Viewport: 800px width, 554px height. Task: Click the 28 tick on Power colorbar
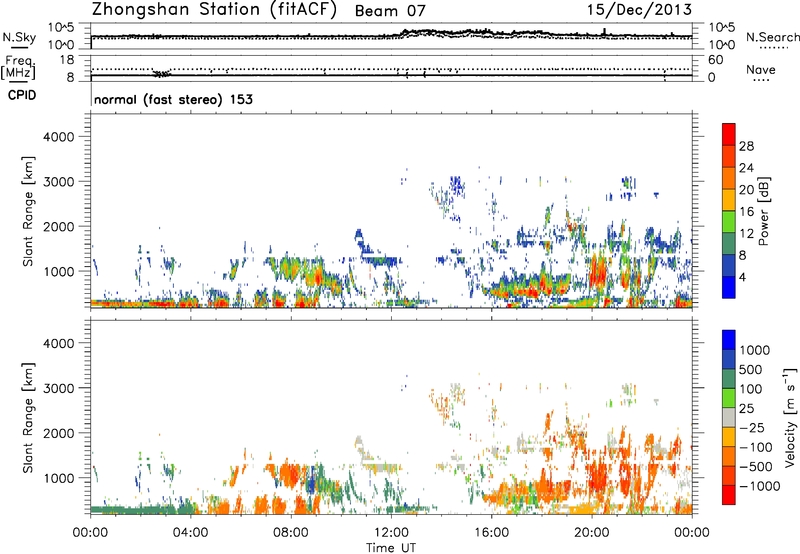[x=746, y=146]
